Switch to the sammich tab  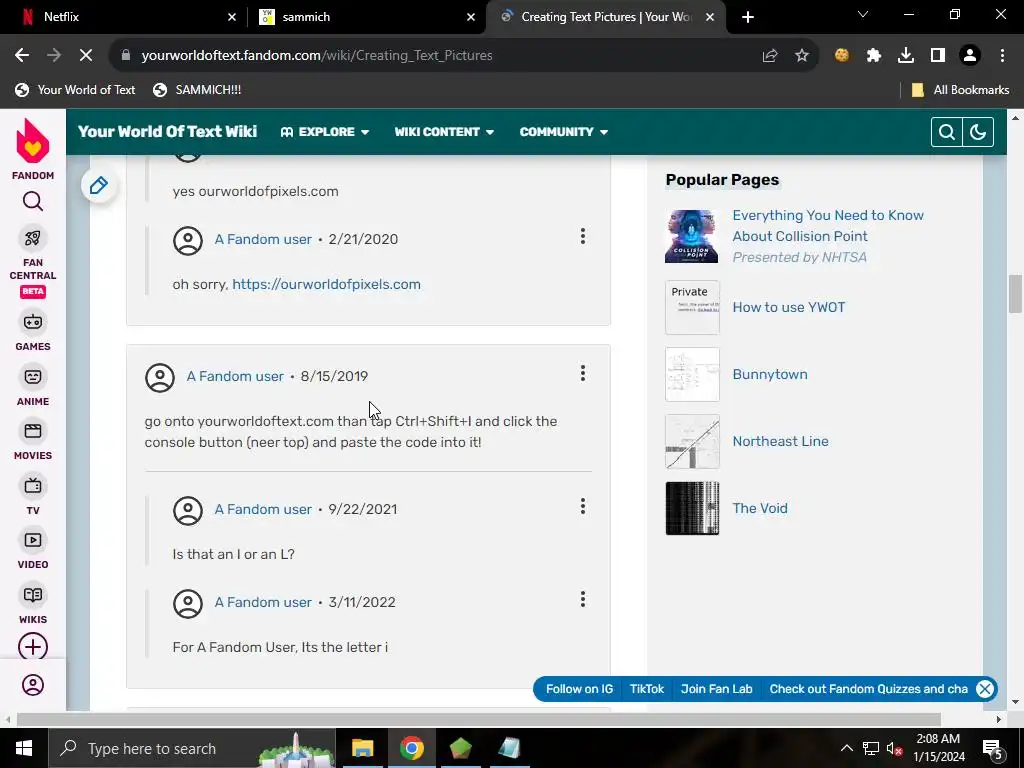pos(367,17)
